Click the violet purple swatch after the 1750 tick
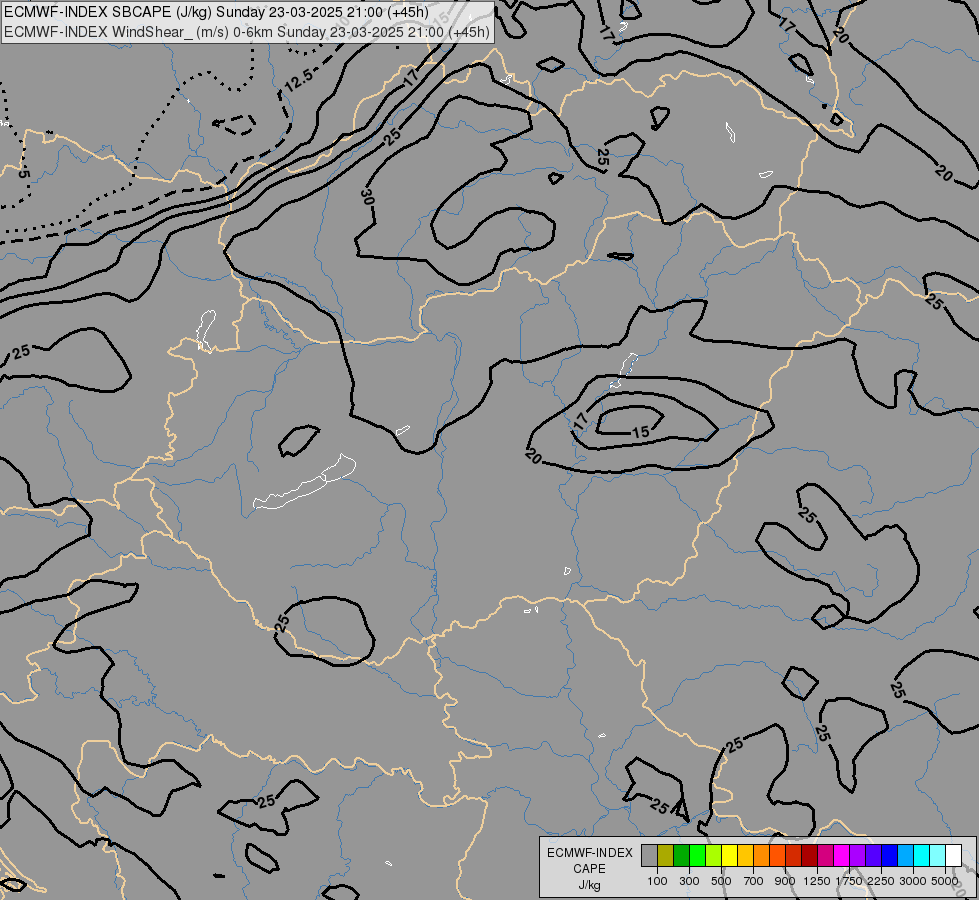 tap(858, 855)
